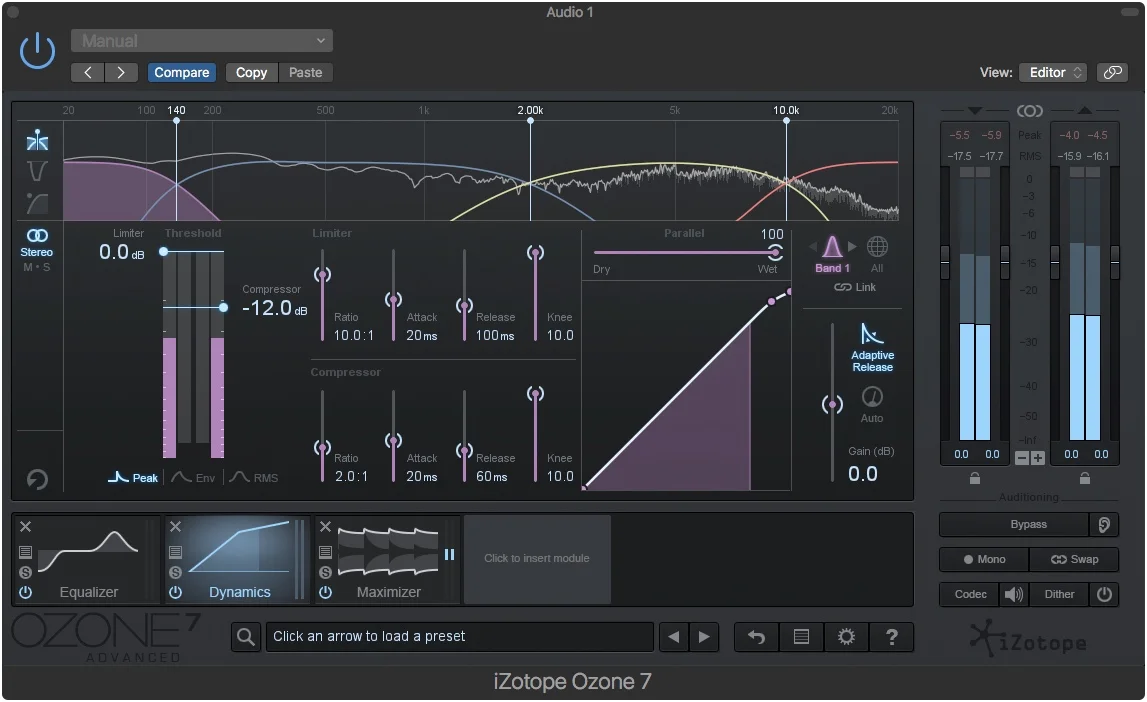
Task: Select the All bands globe icon
Action: click(x=878, y=247)
